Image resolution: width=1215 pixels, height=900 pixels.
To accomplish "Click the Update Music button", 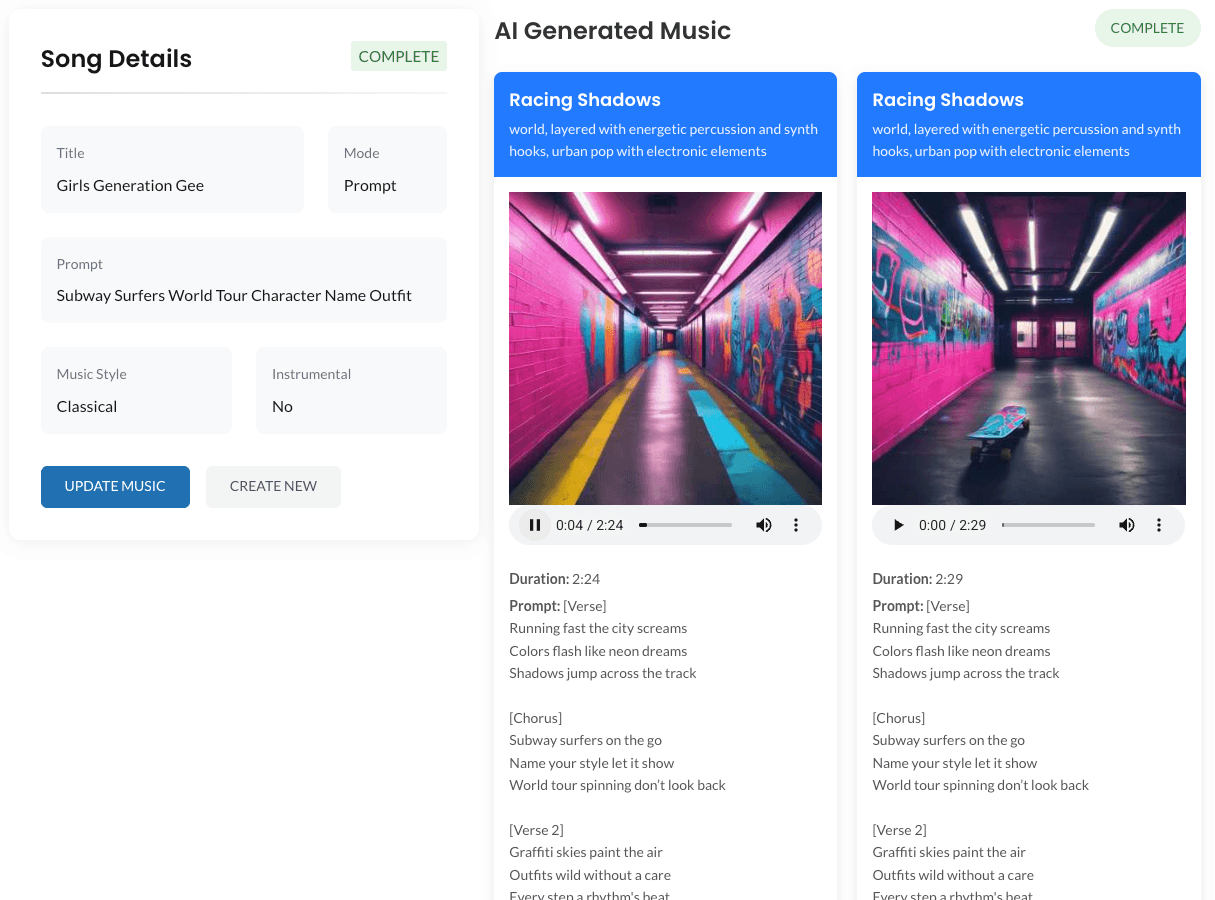I will click(x=115, y=487).
